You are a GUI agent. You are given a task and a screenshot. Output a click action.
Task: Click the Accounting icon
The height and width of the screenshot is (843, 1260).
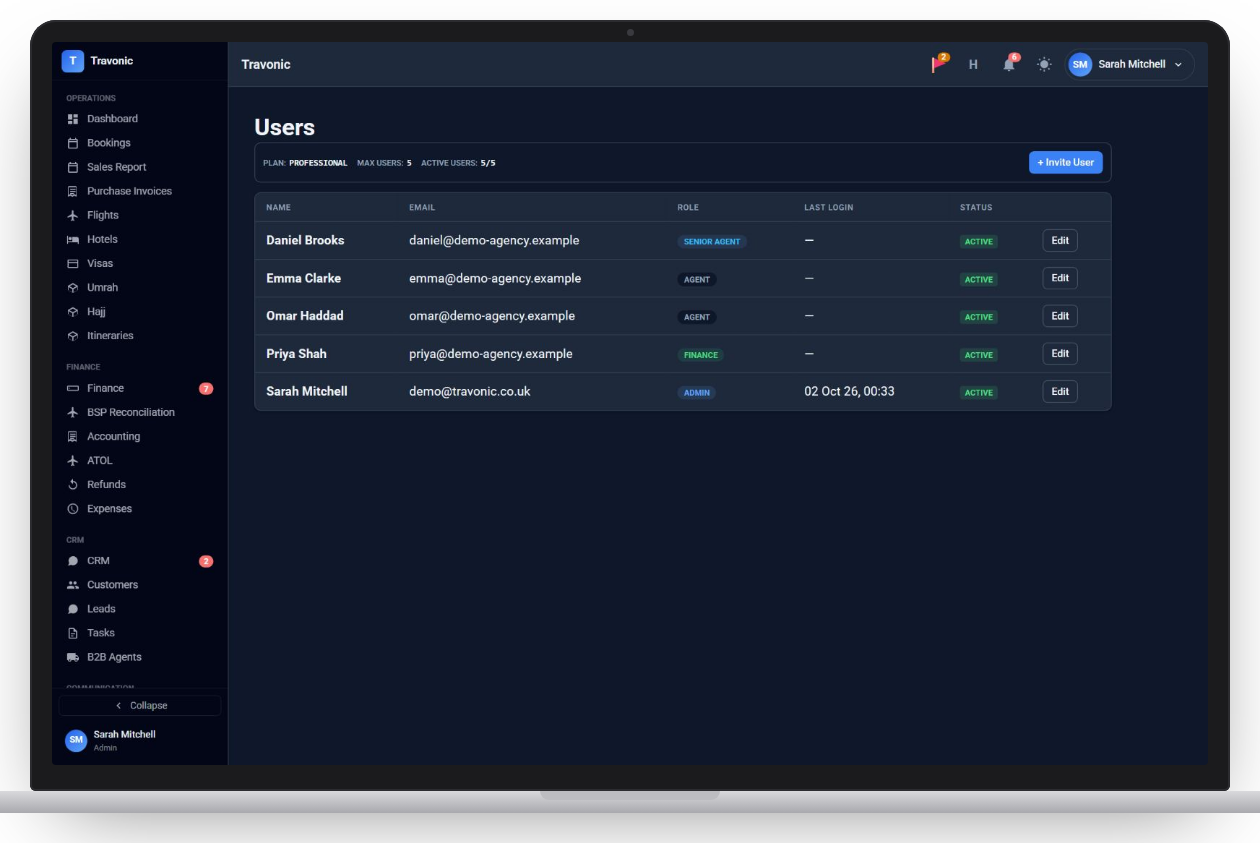[x=72, y=436]
